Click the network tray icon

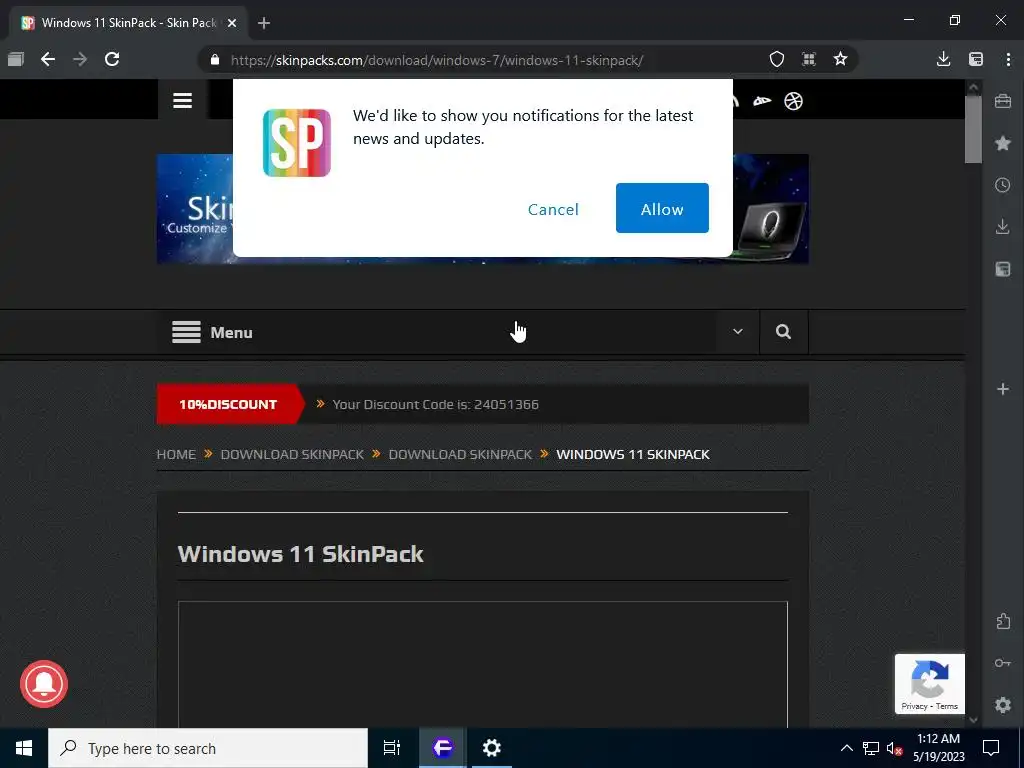pyautogui.click(x=871, y=748)
